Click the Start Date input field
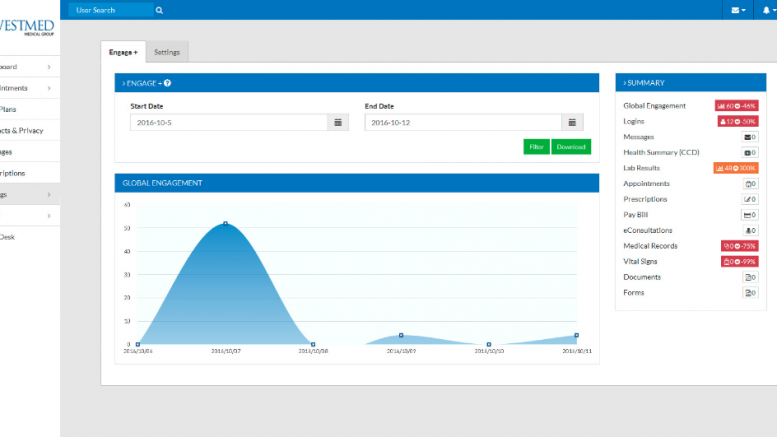Screen dimensions: 777x437 tap(228, 122)
